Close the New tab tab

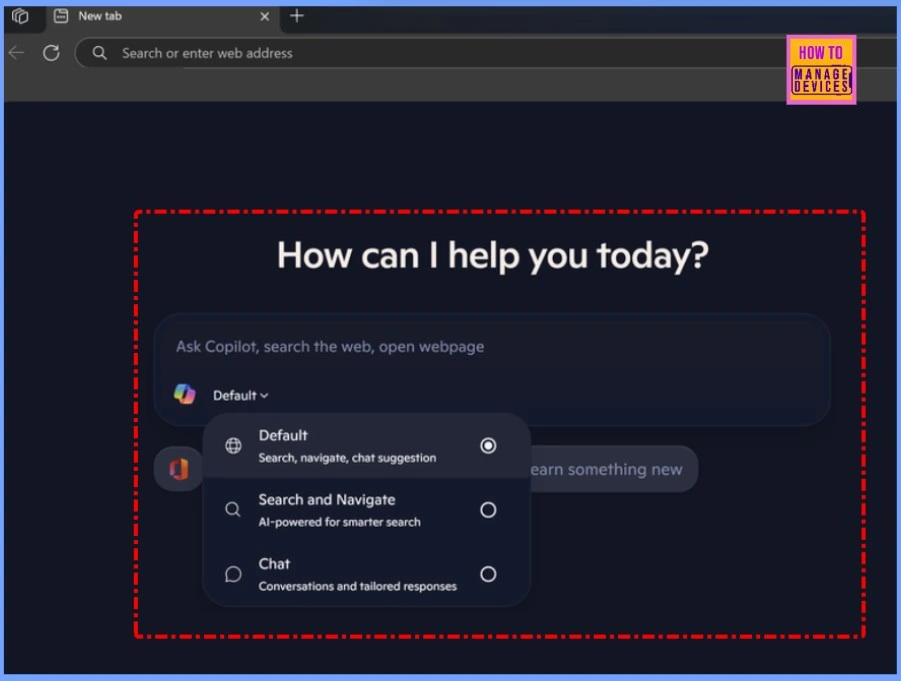click(264, 17)
